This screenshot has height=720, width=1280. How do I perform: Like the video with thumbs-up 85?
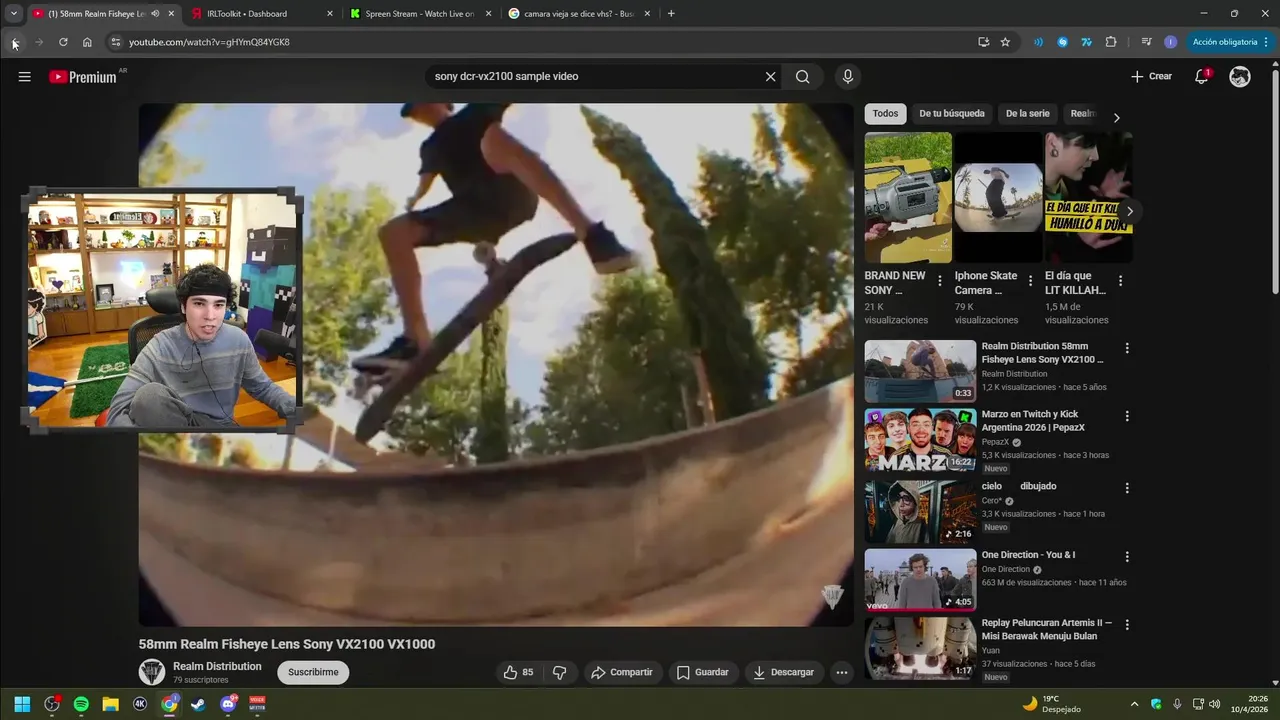click(x=518, y=672)
